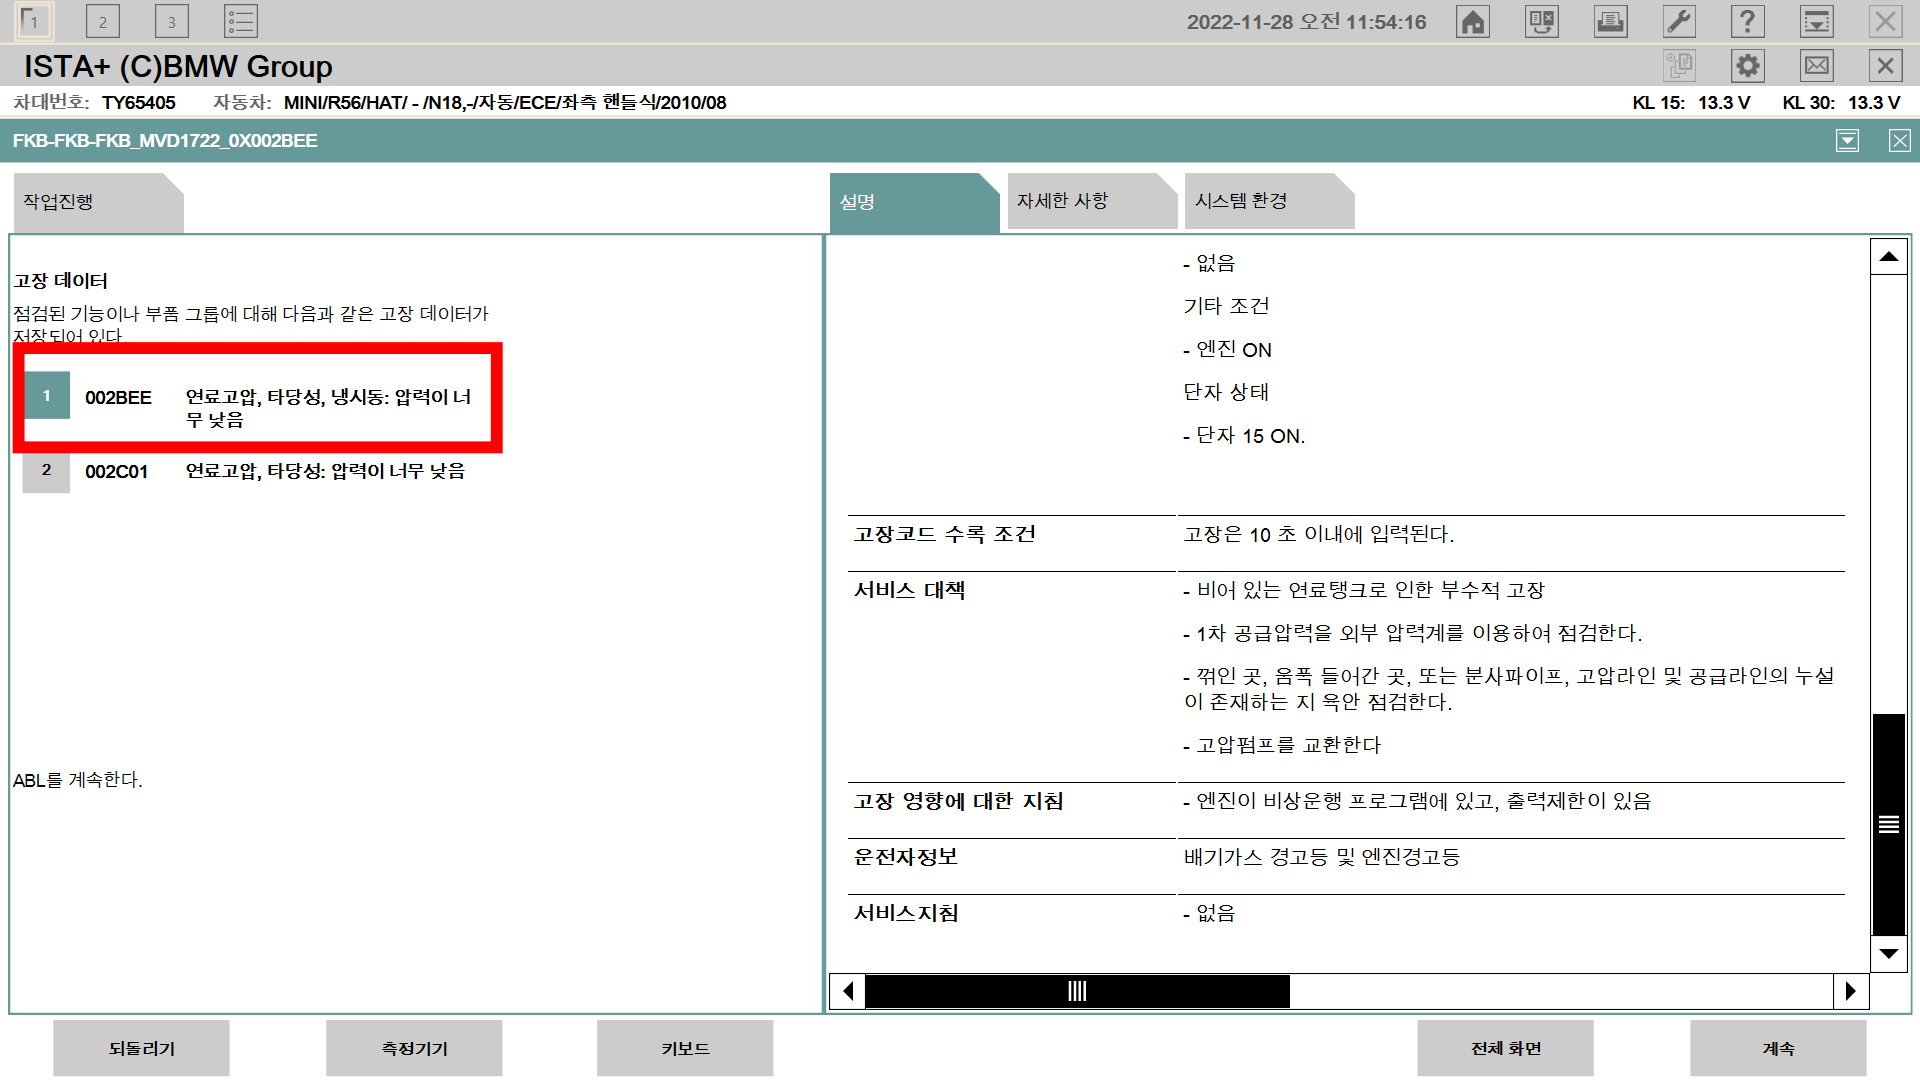Click the operations list icon beside window 3
This screenshot has width=1920, height=1080.
pos(241,22)
